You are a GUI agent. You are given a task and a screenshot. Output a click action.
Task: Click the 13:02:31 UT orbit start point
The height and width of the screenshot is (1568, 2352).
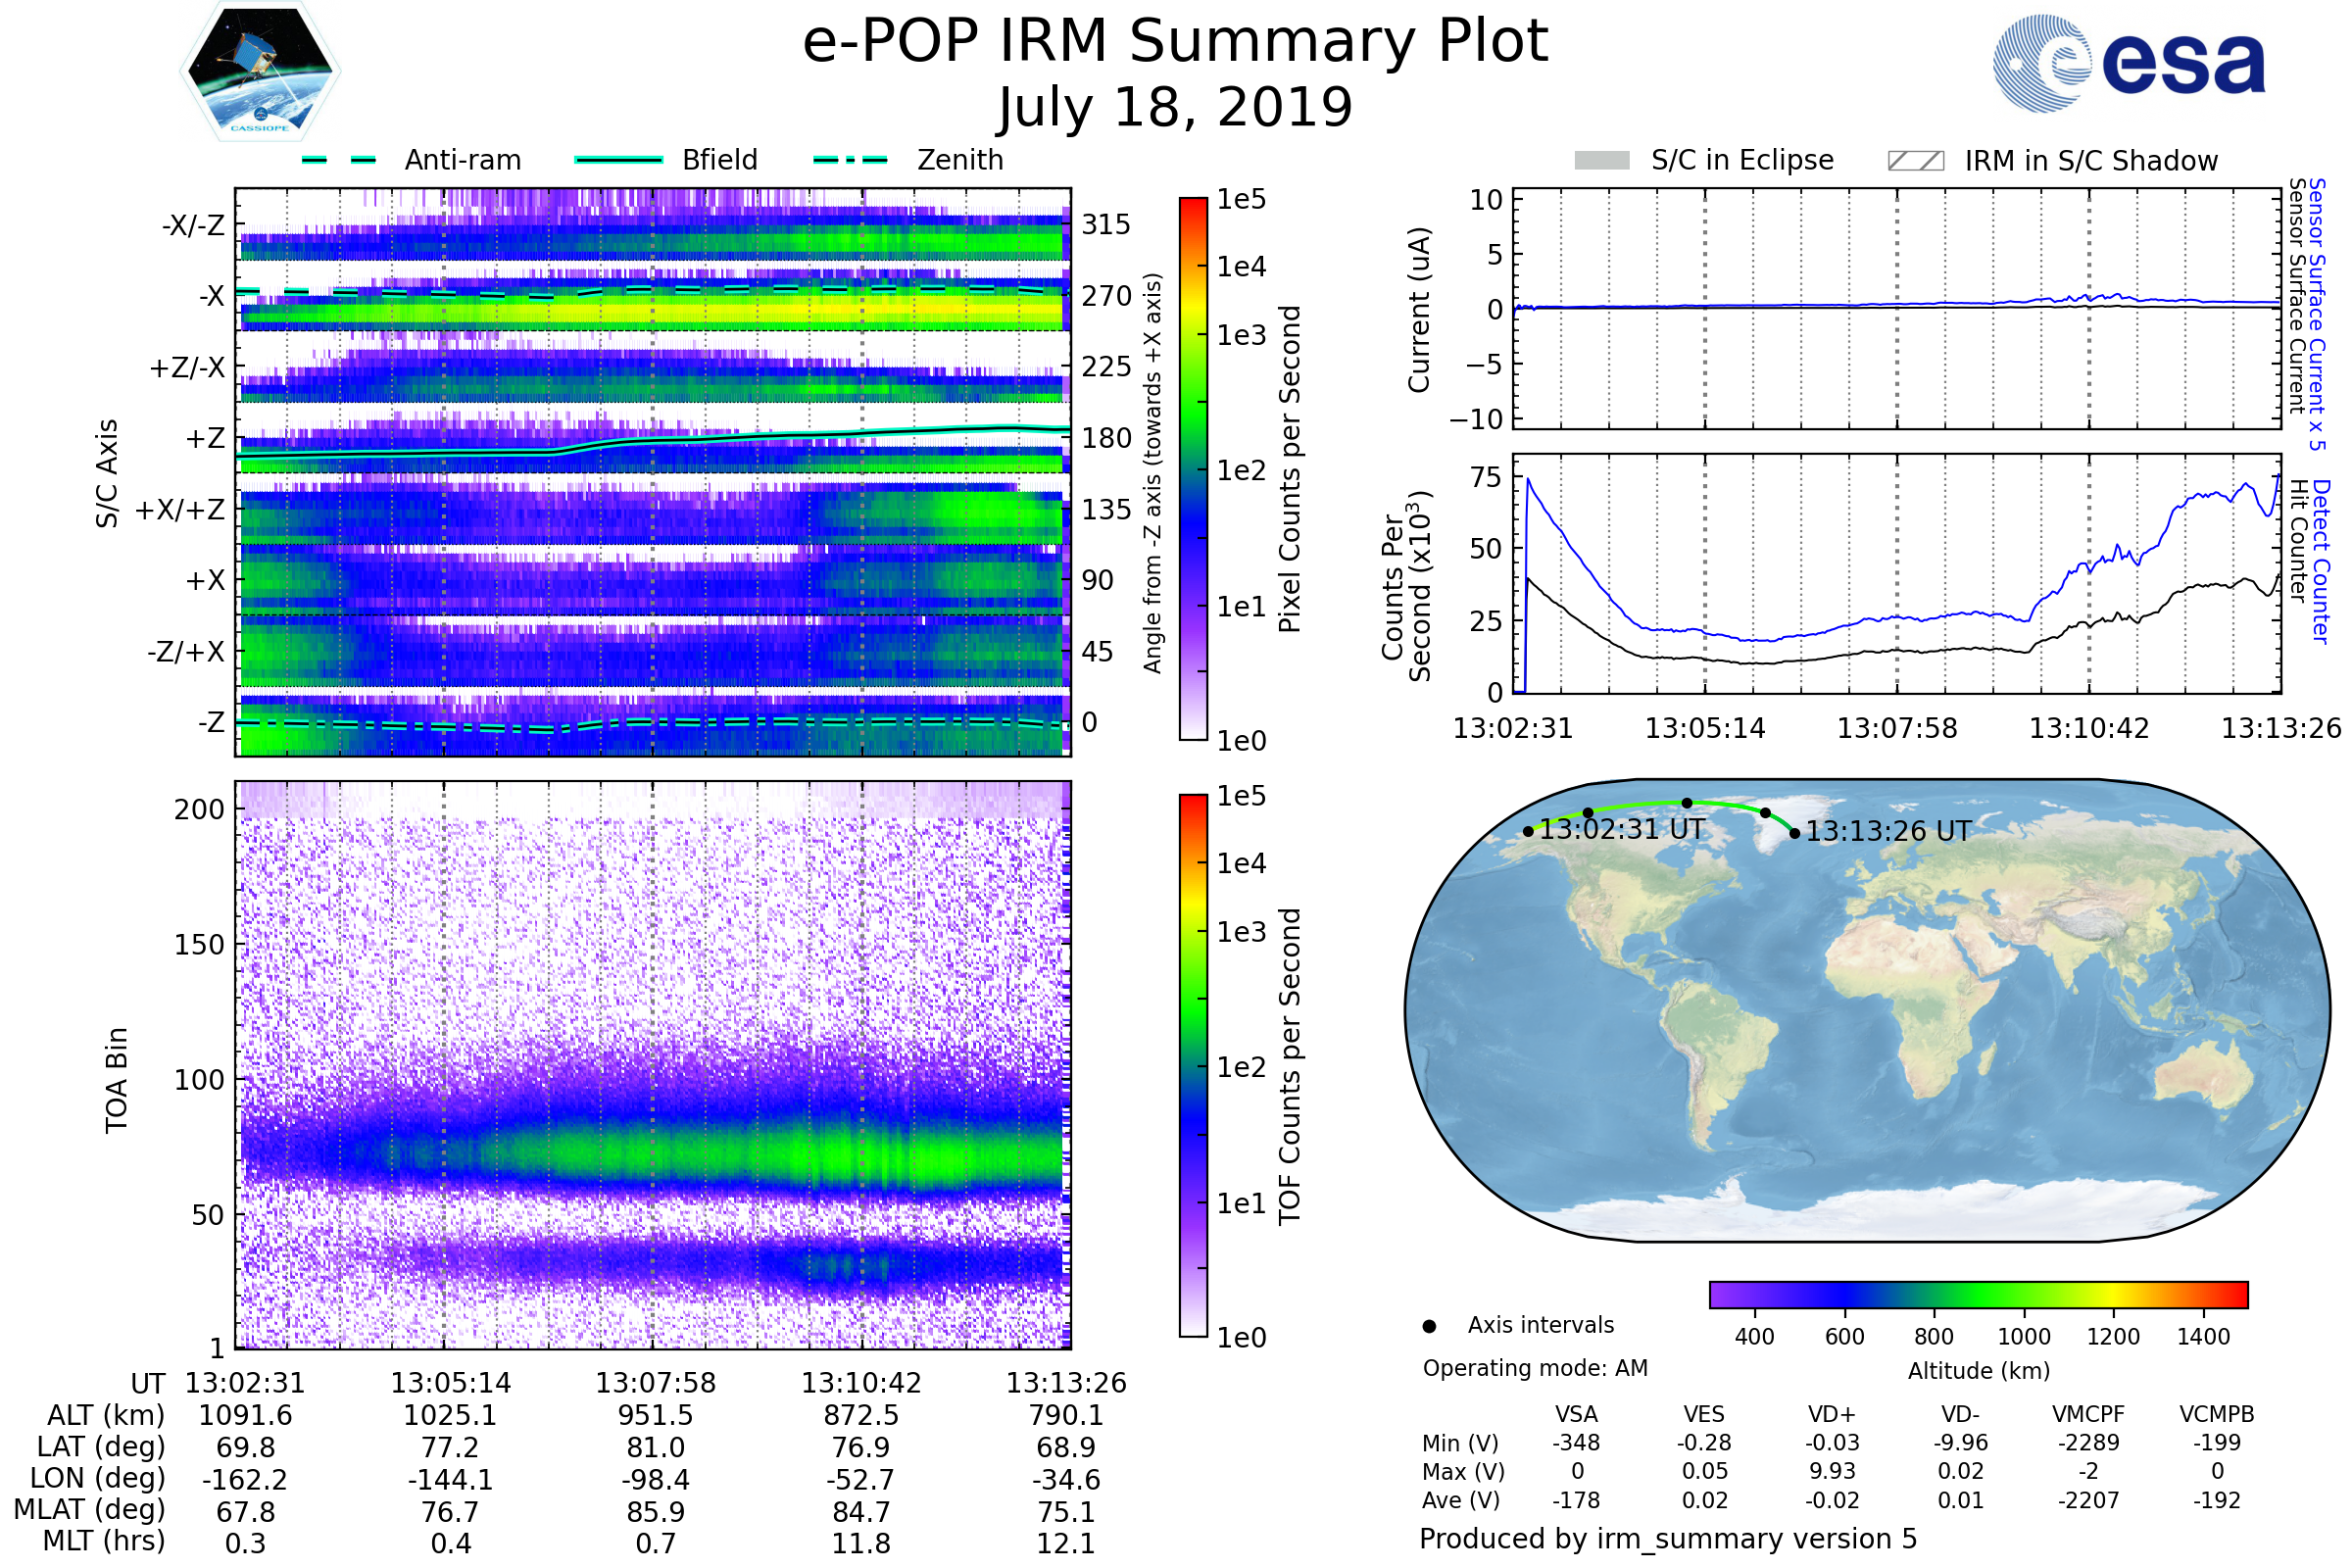pyautogui.click(x=1528, y=831)
